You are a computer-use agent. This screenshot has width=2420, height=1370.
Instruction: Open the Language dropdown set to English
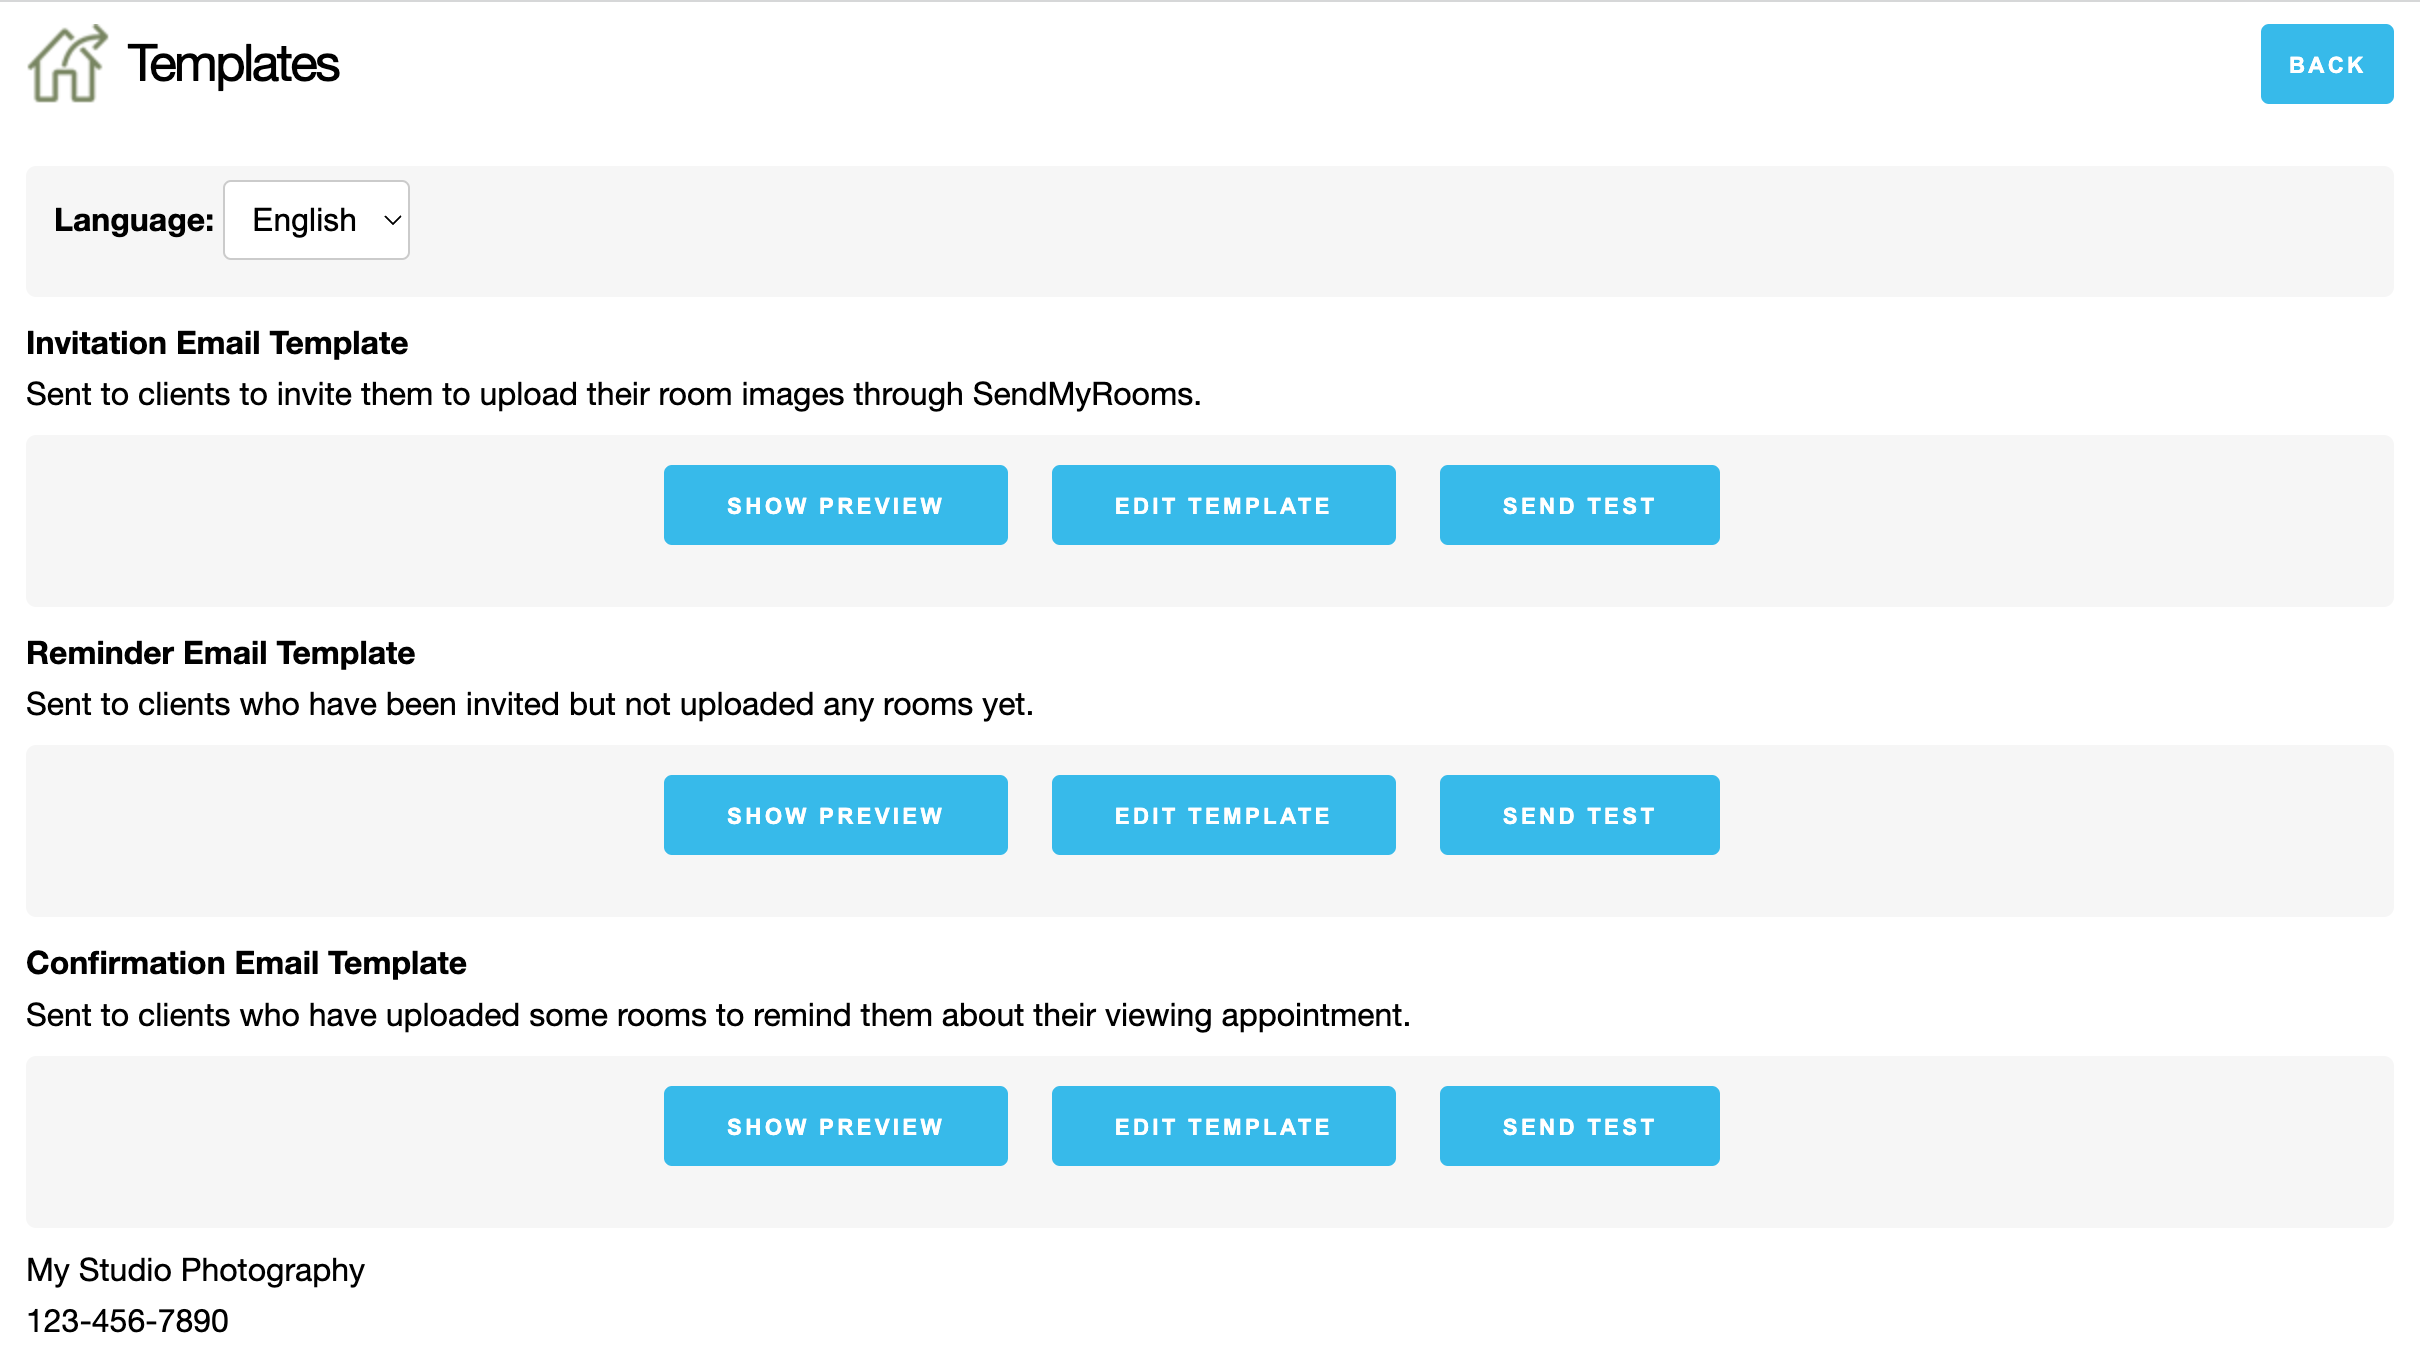316,220
